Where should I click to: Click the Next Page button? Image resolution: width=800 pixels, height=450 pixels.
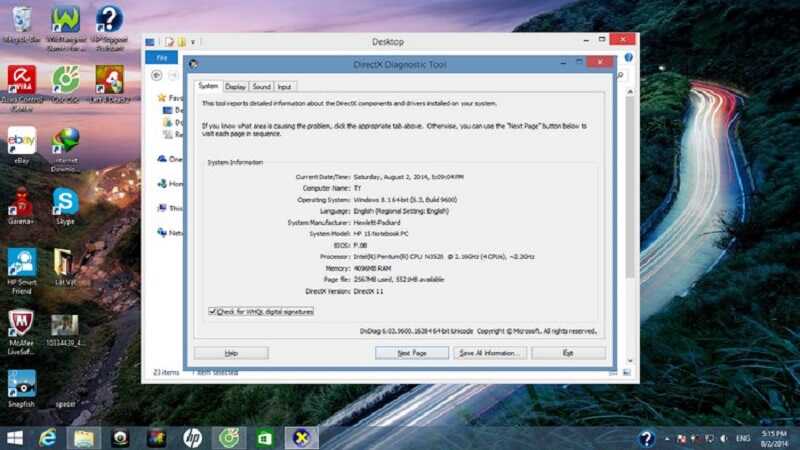point(412,353)
